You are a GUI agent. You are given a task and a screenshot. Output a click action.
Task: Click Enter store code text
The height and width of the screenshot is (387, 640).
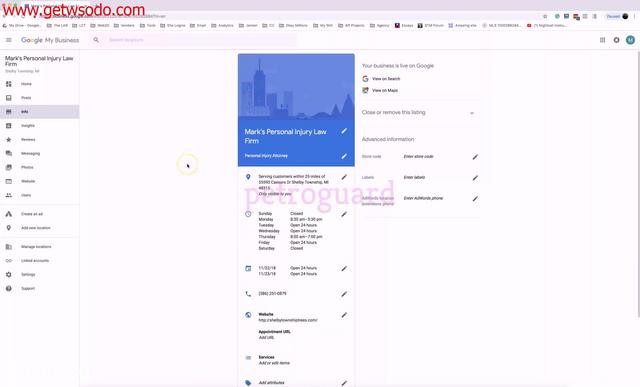point(418,156)
